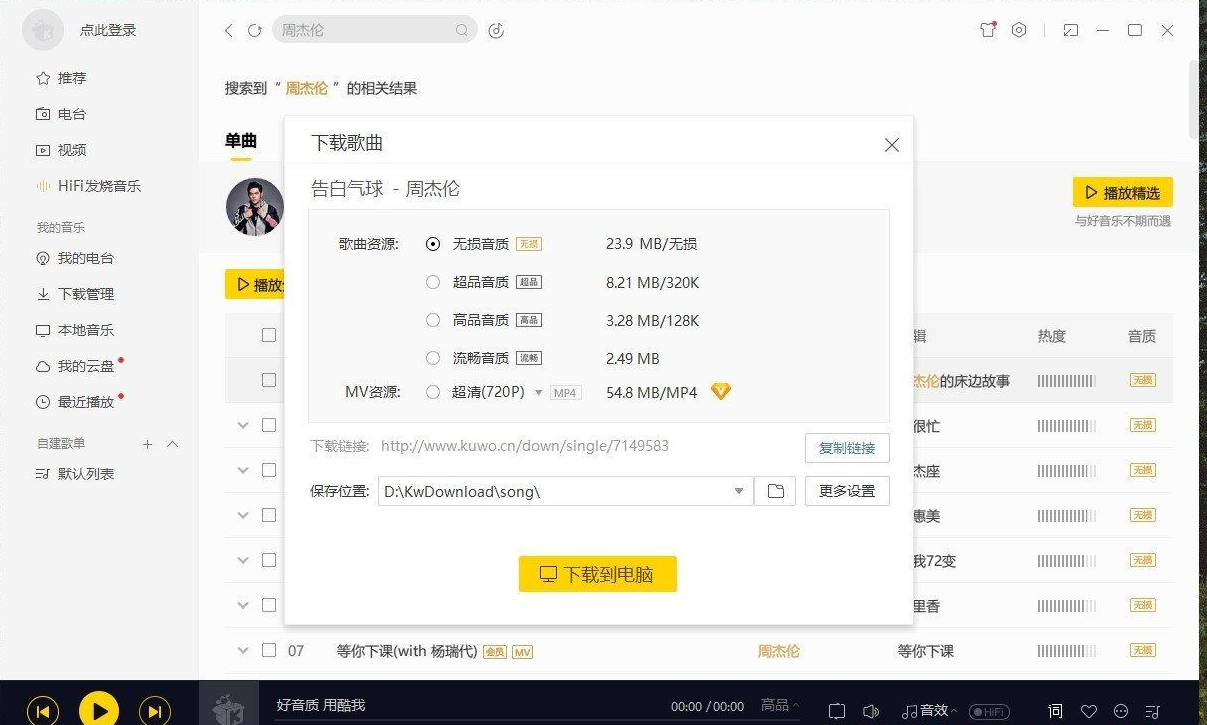Select 高品音质 radio option
The width and height of the screenshot is (1207, 725).
pyautogui.click(x=433, y=321)
